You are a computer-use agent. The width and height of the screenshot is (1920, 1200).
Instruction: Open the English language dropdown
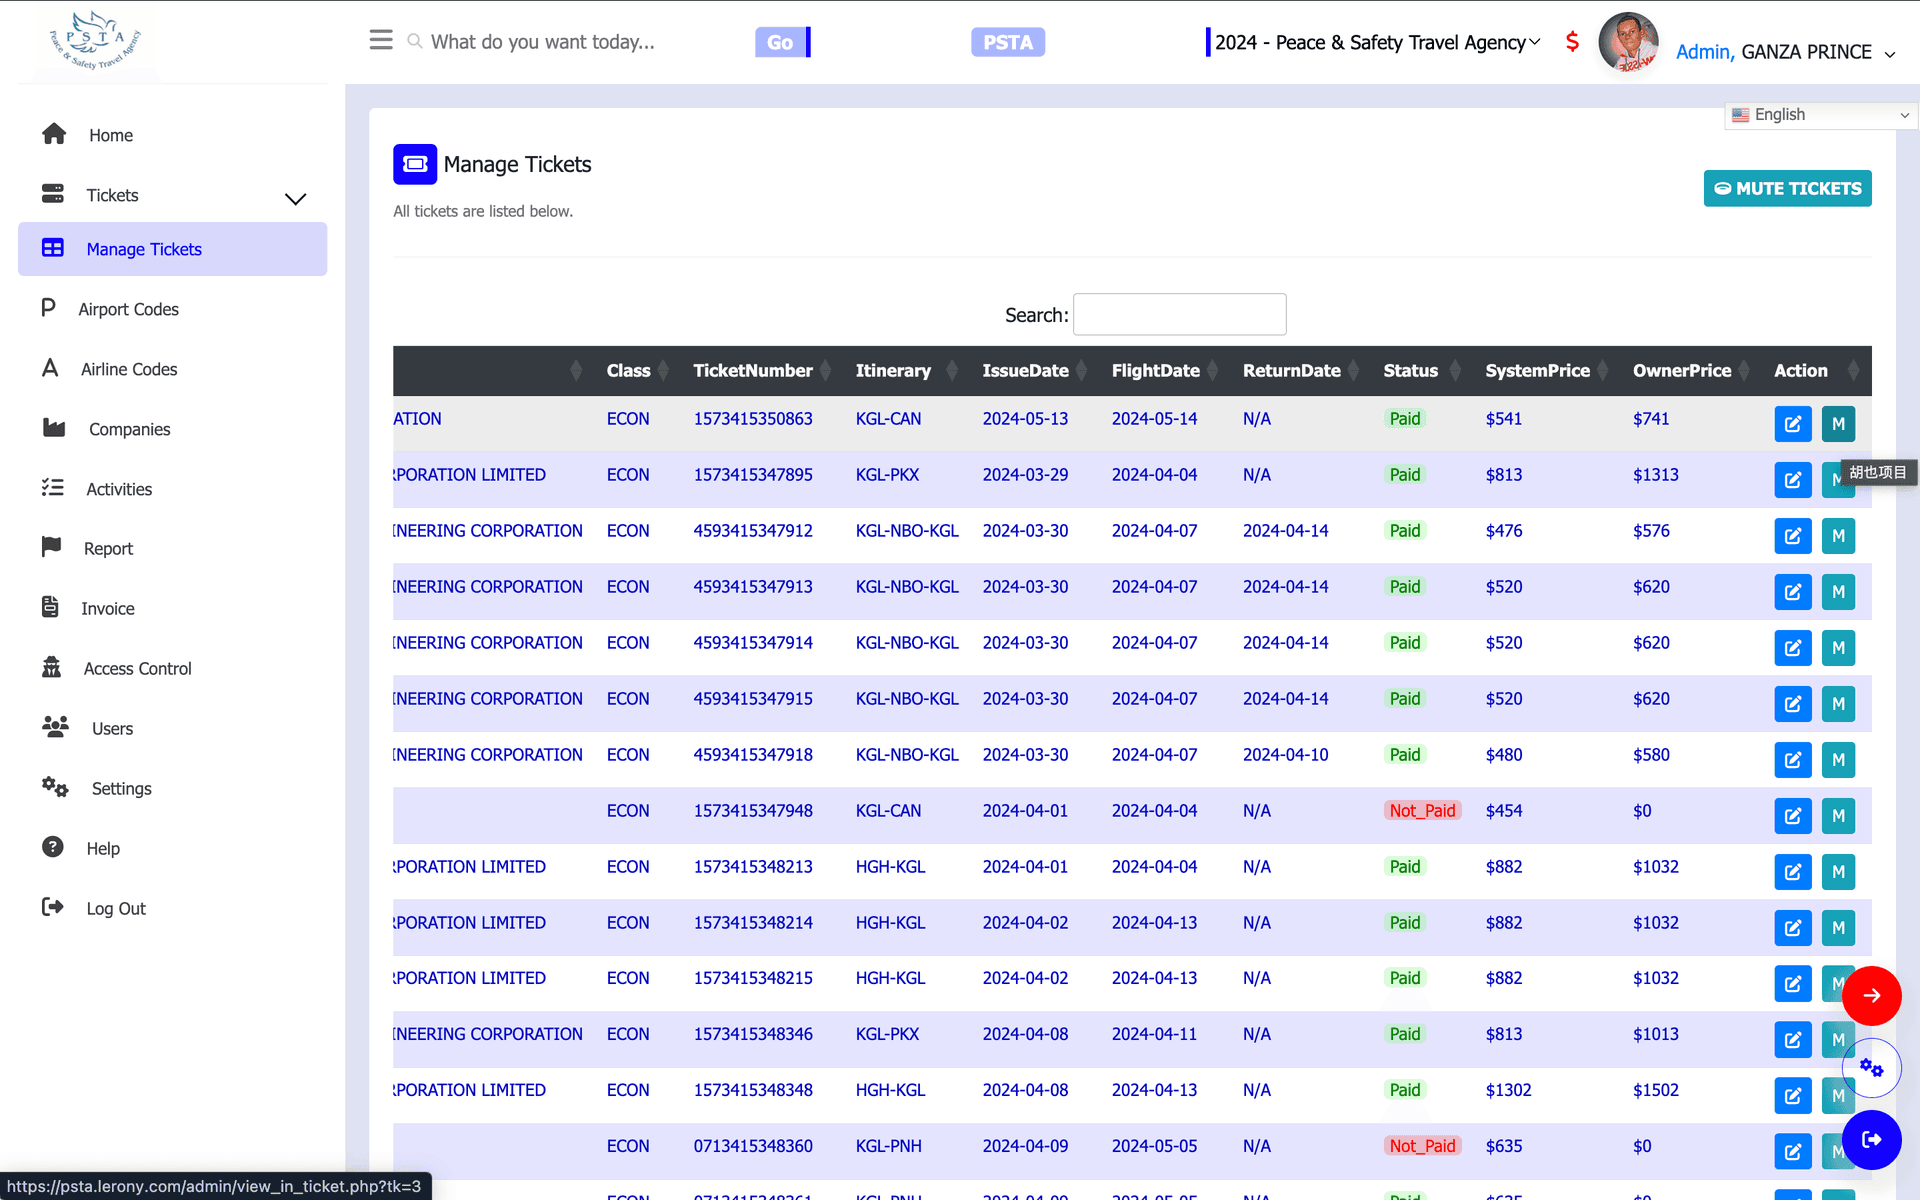(x=1820, y=115)
